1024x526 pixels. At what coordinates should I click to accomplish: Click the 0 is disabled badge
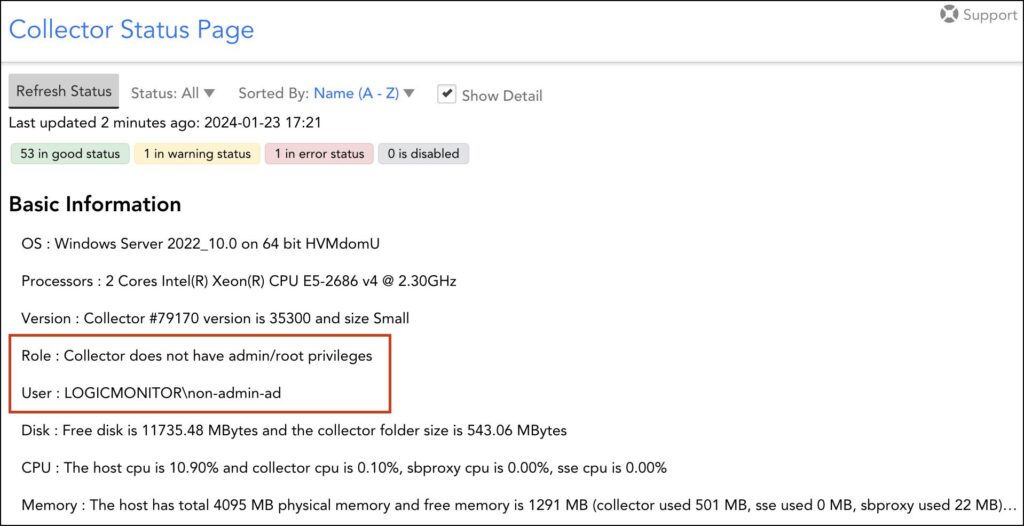click(x=423, y=154)
